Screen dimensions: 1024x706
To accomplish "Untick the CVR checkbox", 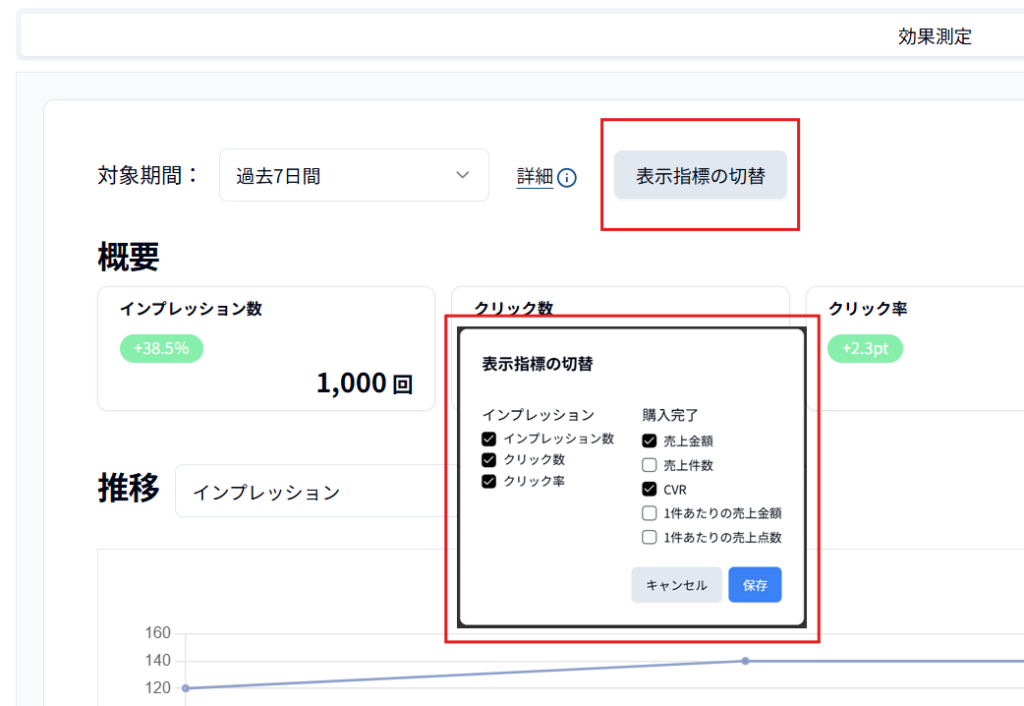I will coord(649,489).
